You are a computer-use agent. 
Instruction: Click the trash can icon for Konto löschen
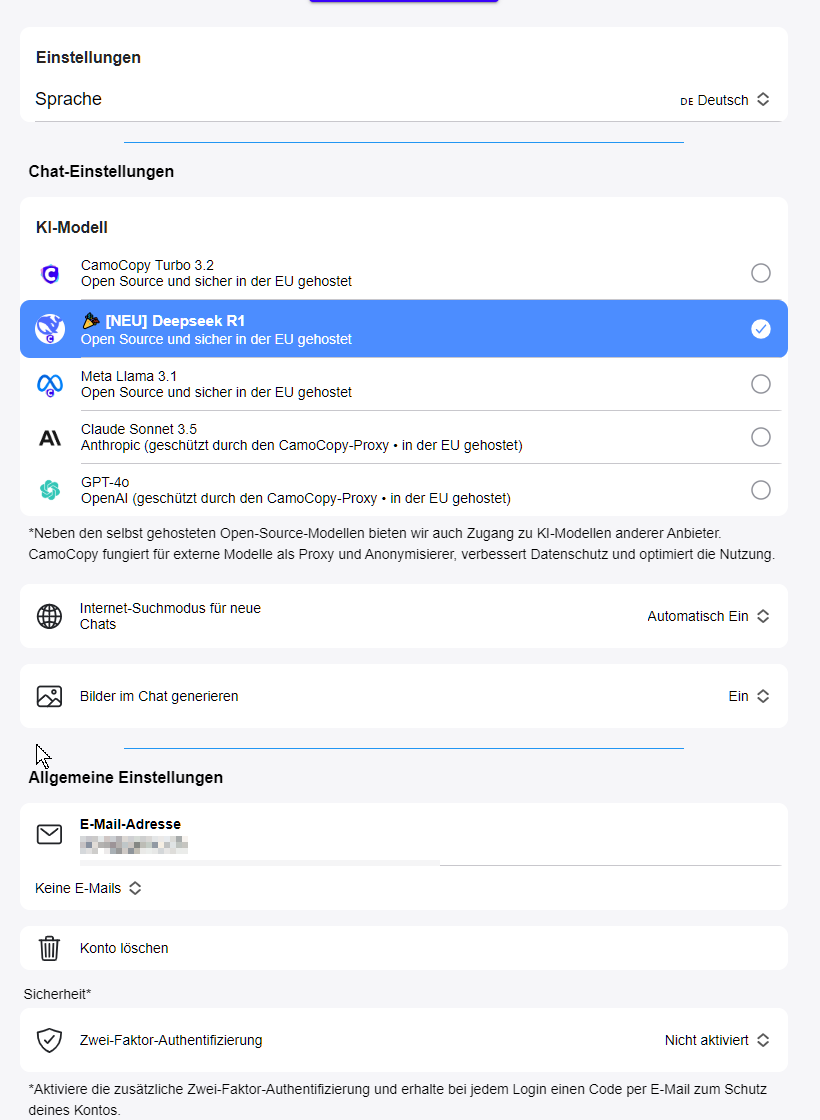coord(49,948)
